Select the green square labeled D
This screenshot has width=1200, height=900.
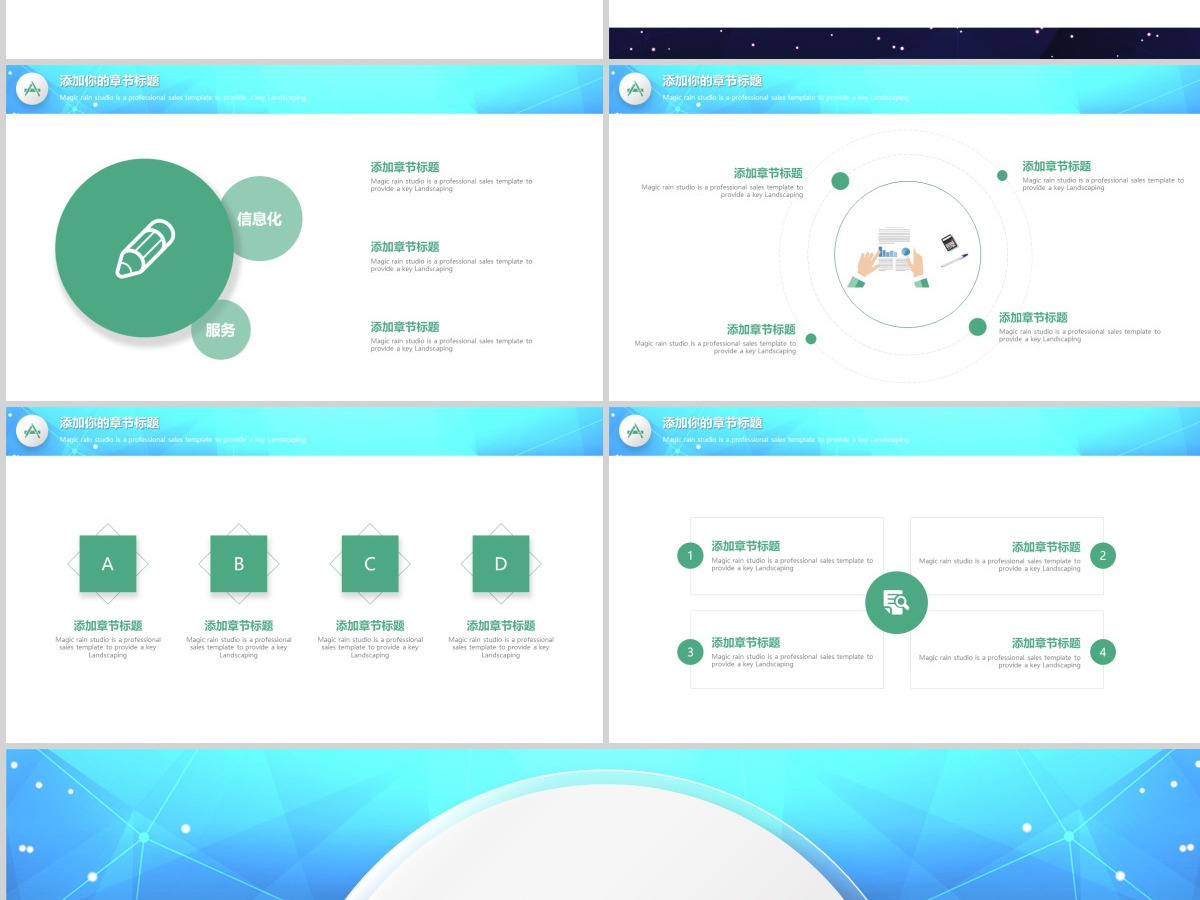click(x=501, y=564)
